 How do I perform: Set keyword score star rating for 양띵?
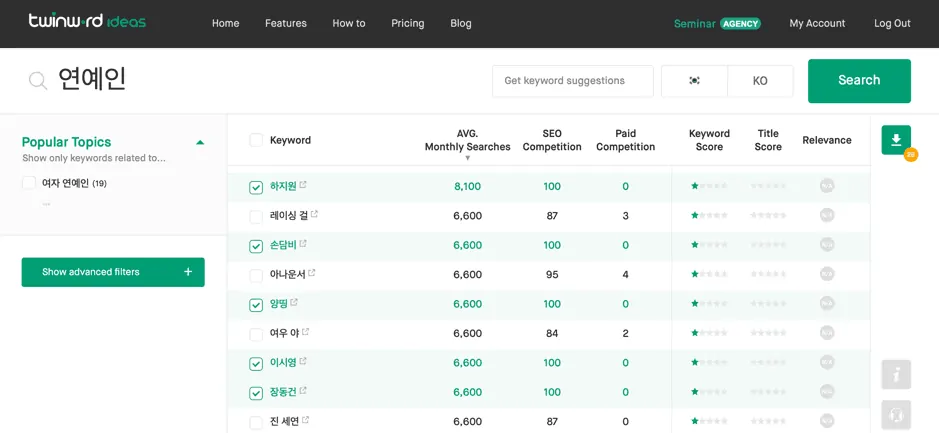[709, 304]
